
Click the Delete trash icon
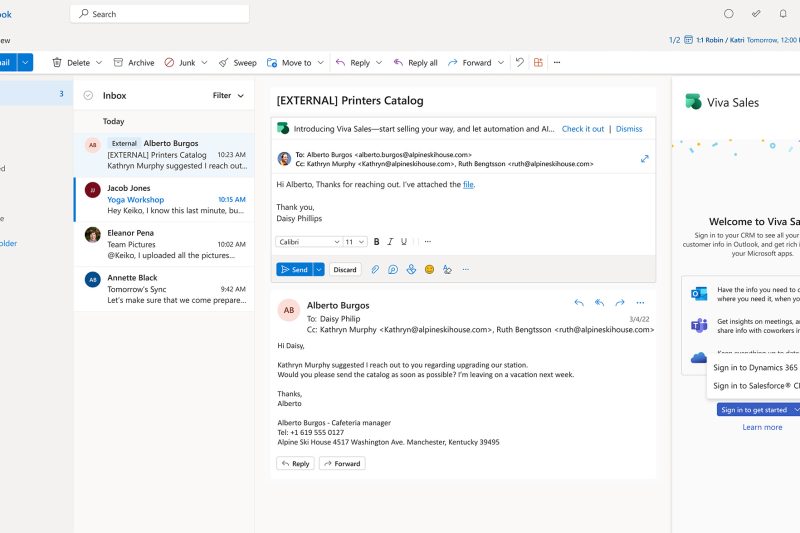pyautogui.click(x=57, y=63)
